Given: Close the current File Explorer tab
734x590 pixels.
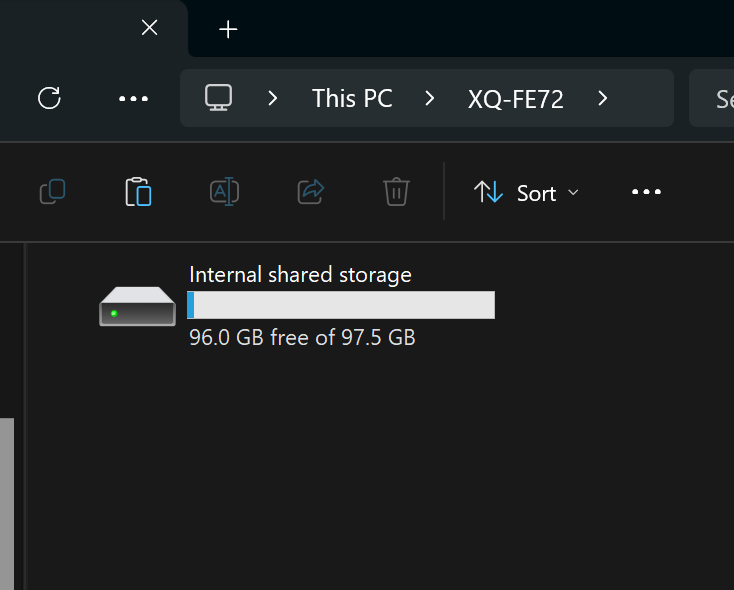Looking at the screenshot, I should [x=149, y=28].
